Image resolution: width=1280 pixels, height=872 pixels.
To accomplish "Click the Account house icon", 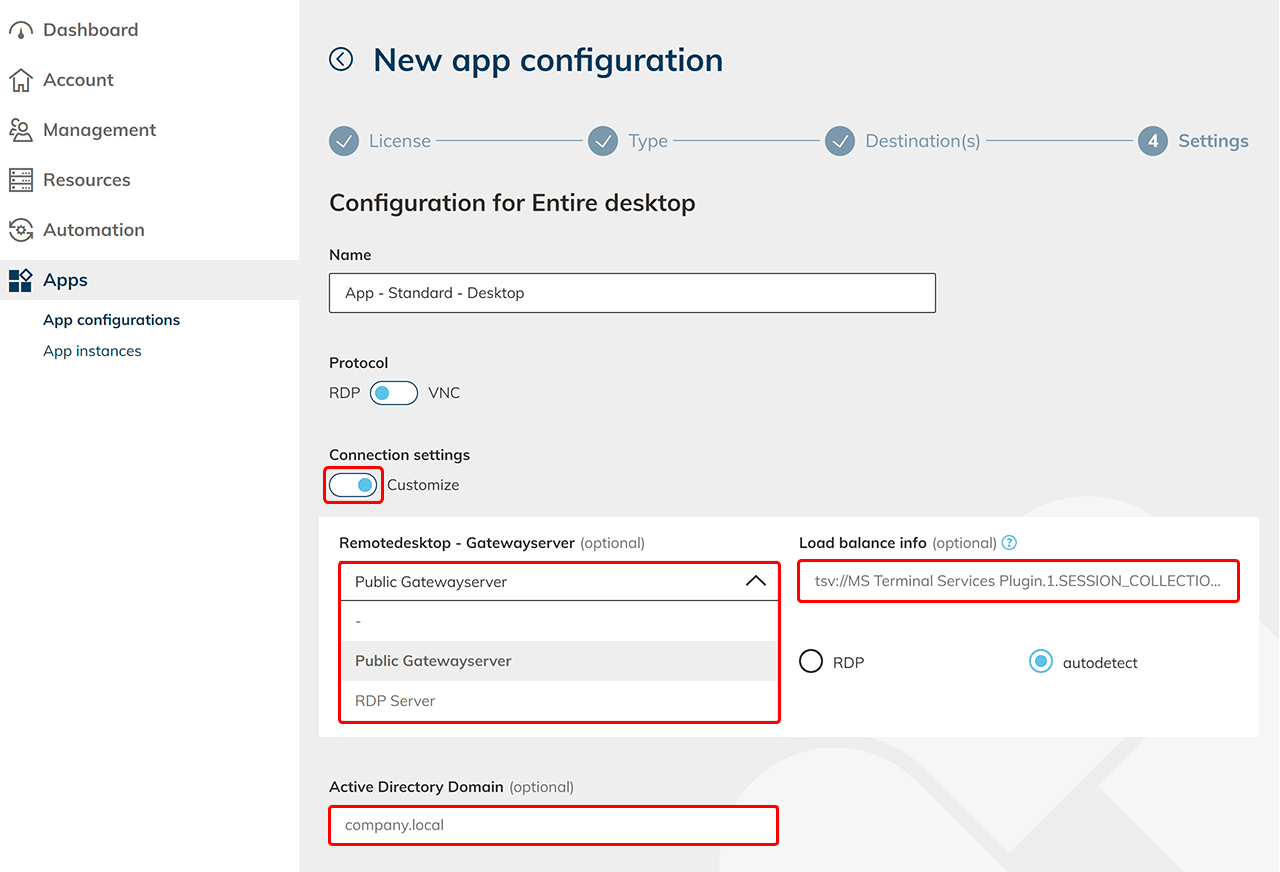I will 21,80.
